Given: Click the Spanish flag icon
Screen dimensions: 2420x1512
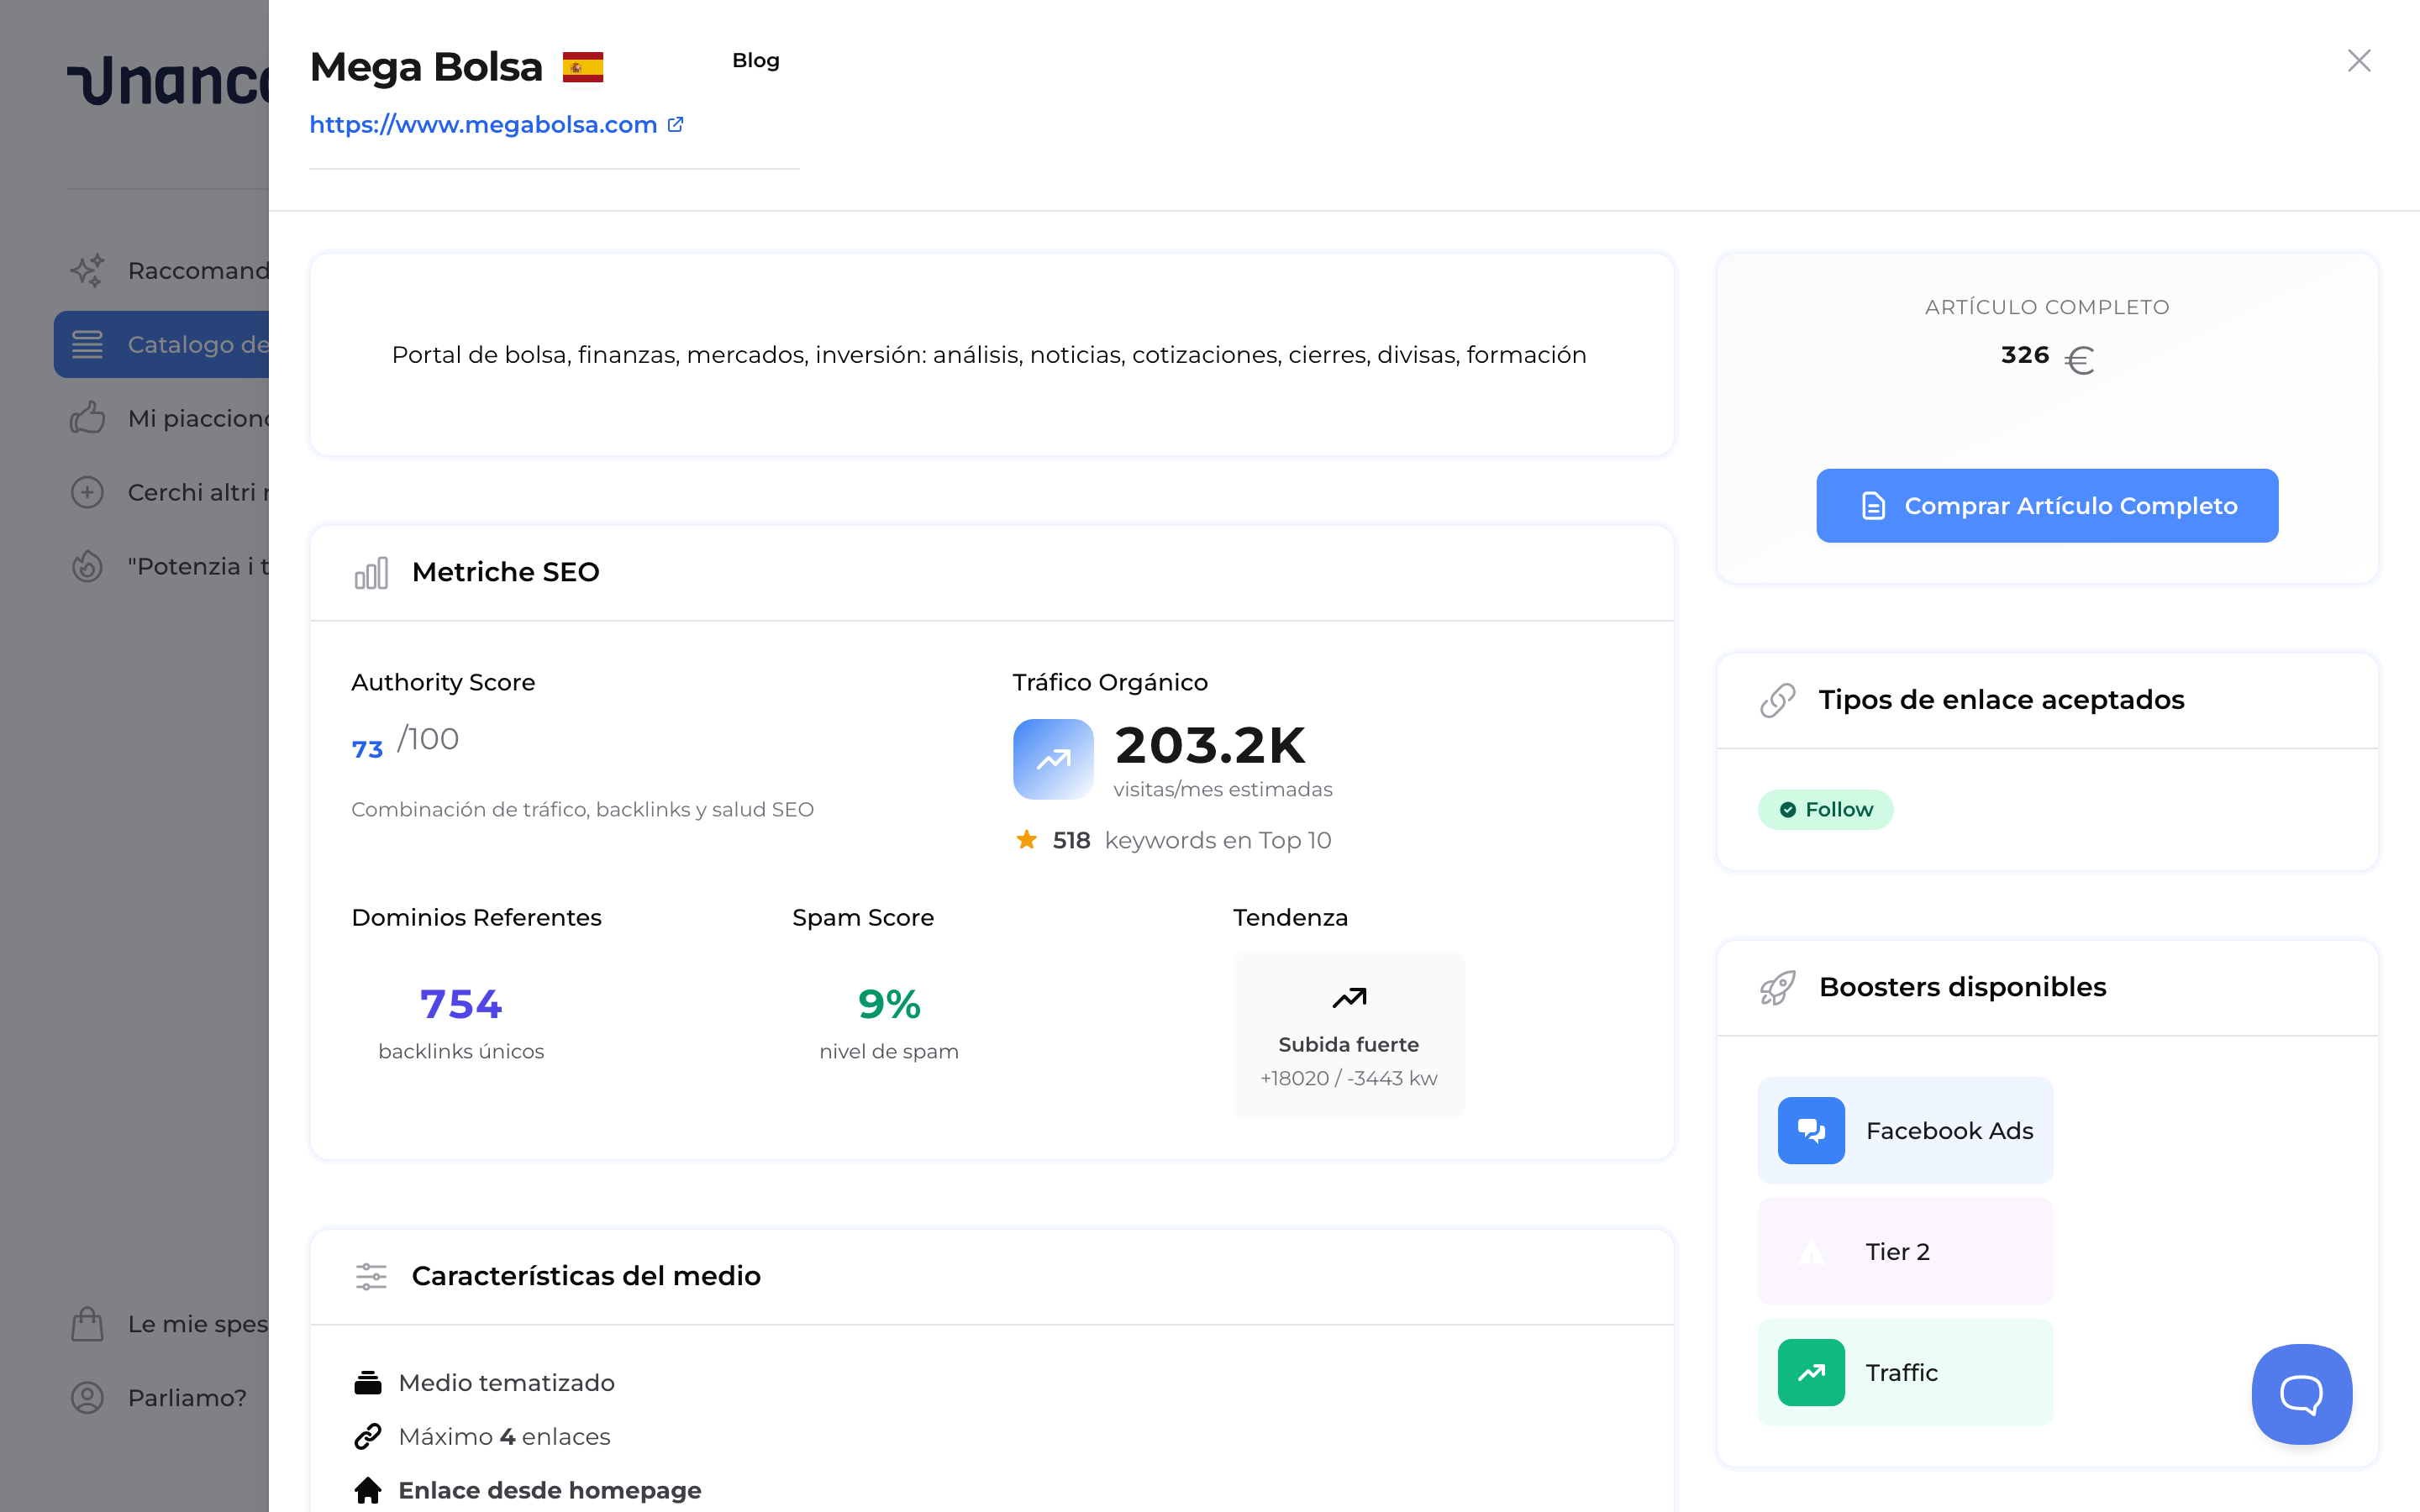Looking at the screenshot, I should pyautogui.click(x=583, y=67).
